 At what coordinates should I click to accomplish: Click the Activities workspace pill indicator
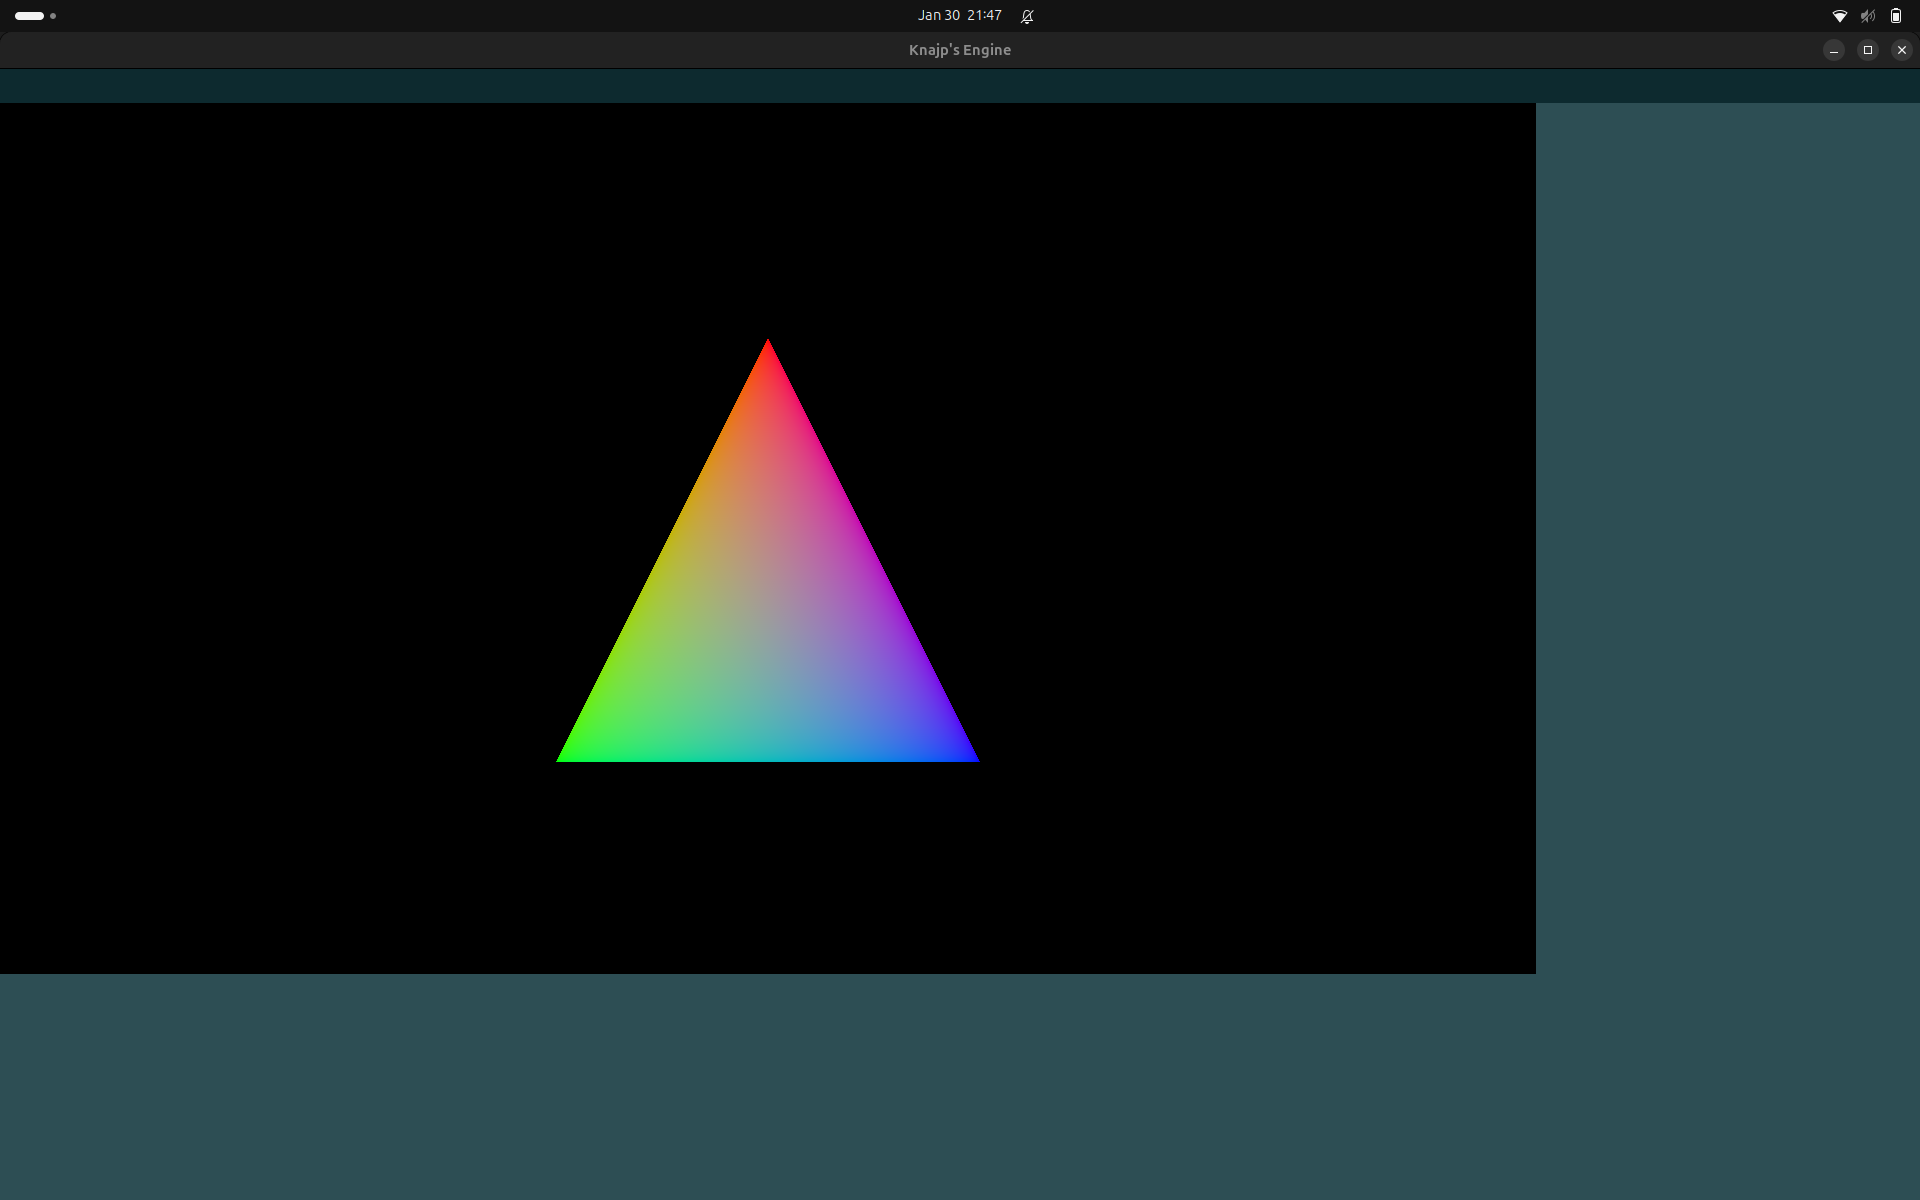point(29,16)
